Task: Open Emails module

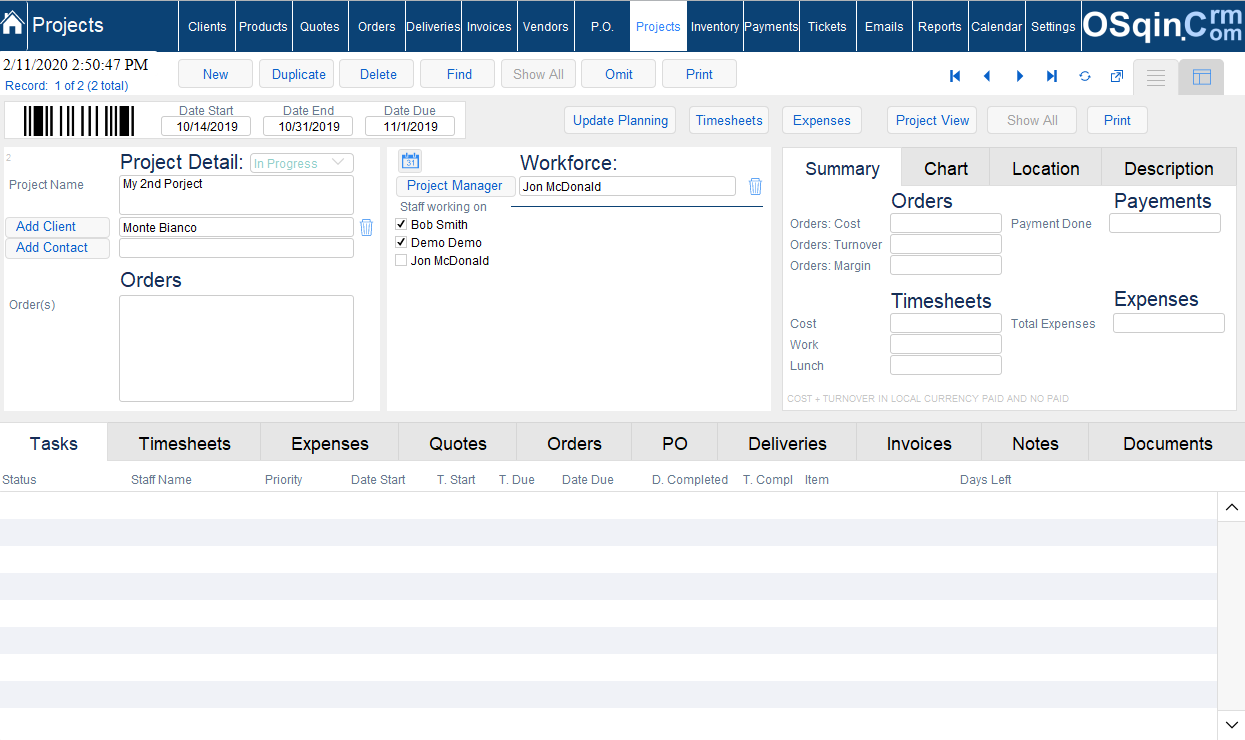Action: coord(884,26)
